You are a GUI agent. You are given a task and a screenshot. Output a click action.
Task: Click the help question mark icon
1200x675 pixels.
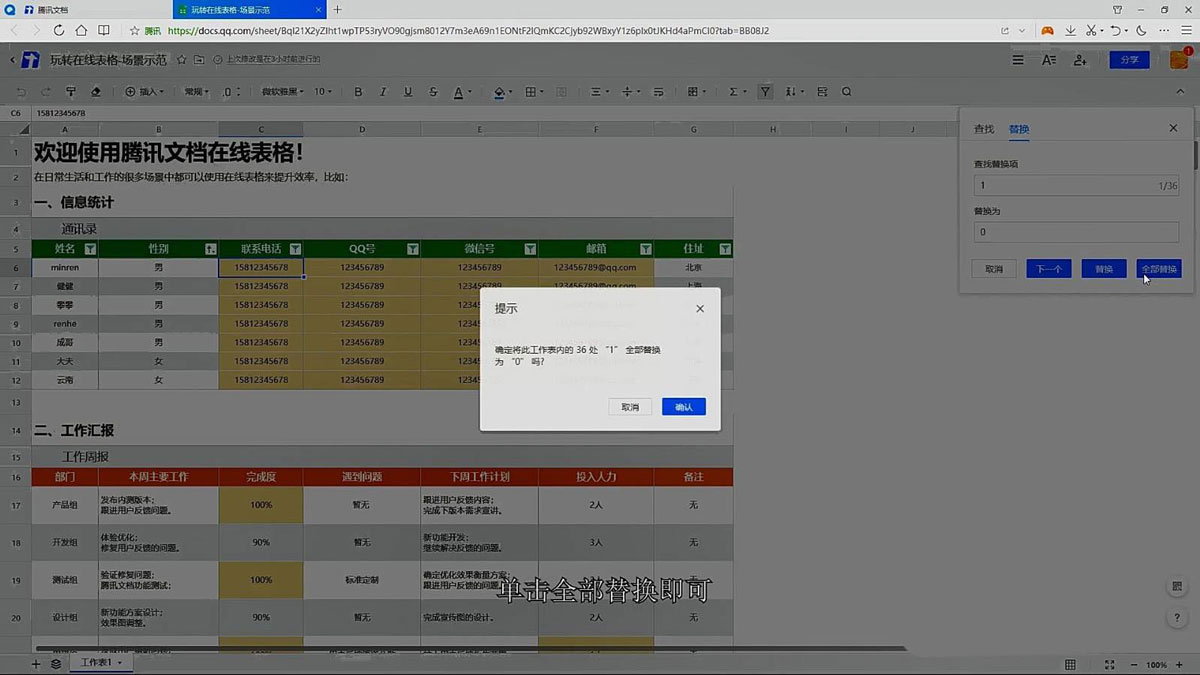(x=1178, y=618)
